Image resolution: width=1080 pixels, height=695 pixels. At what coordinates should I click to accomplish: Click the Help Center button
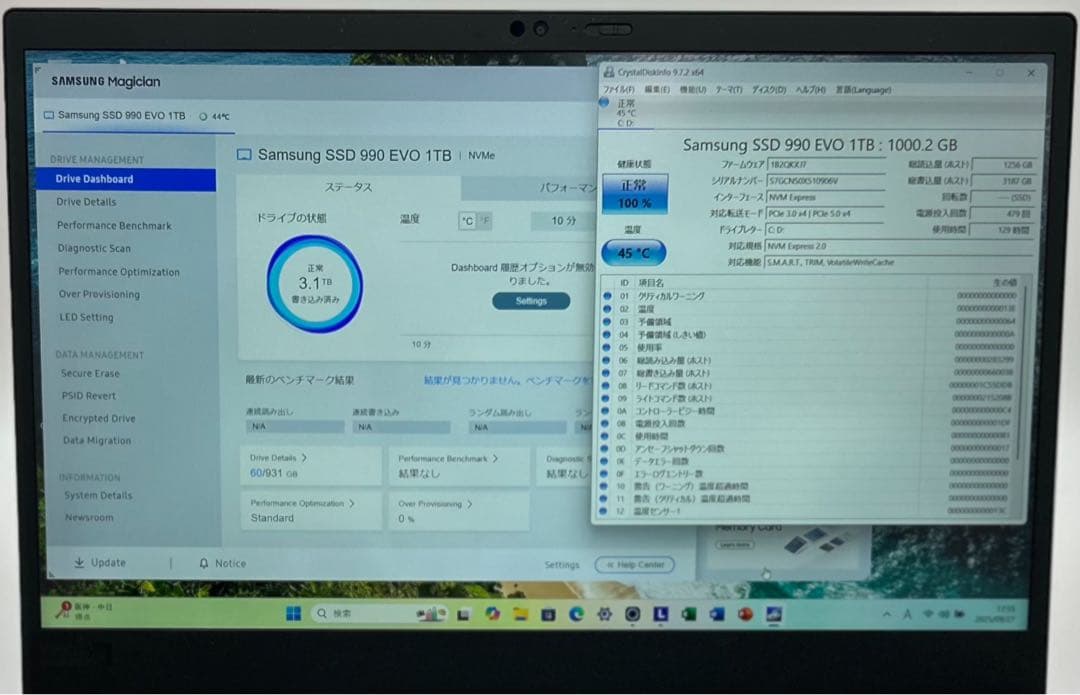[x=634, y=565]
